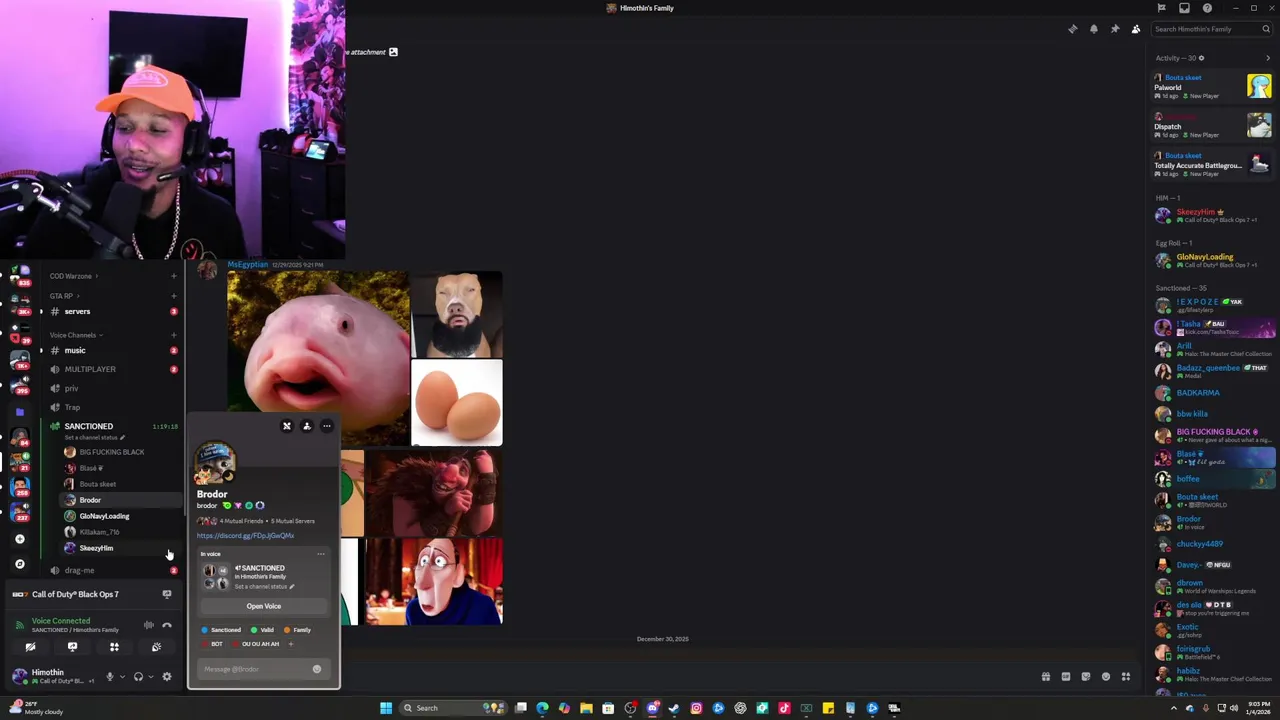This screenshot has height=720, width=1280.
Task: Open game overlay icon beside Black Ops 7
Action: [167, 594]
